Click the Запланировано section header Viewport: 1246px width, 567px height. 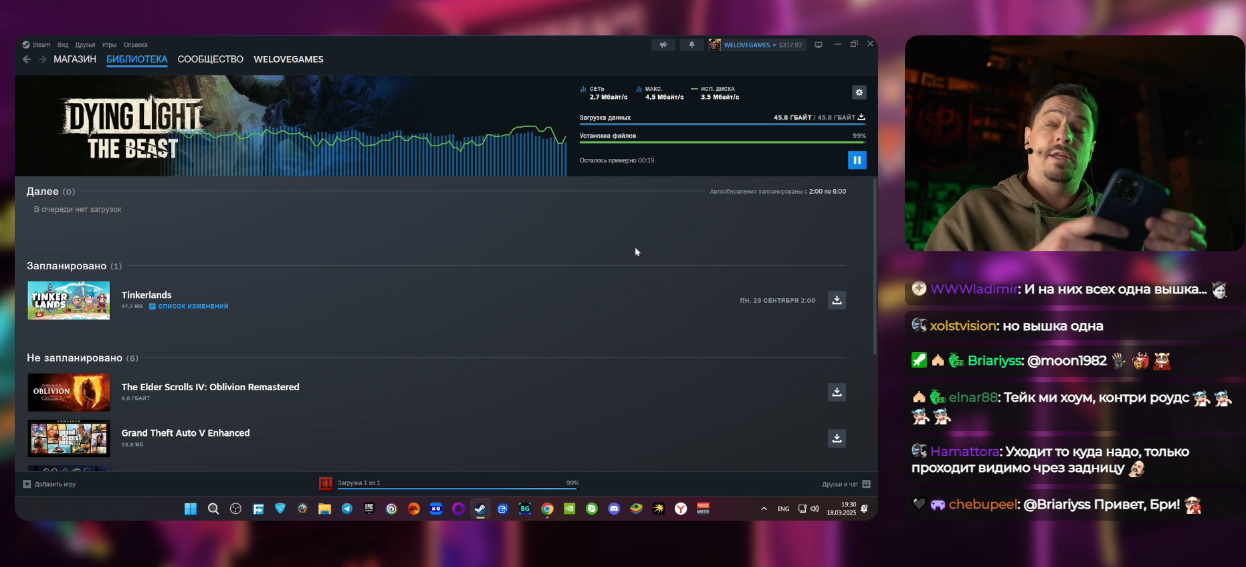coord(74,266)
